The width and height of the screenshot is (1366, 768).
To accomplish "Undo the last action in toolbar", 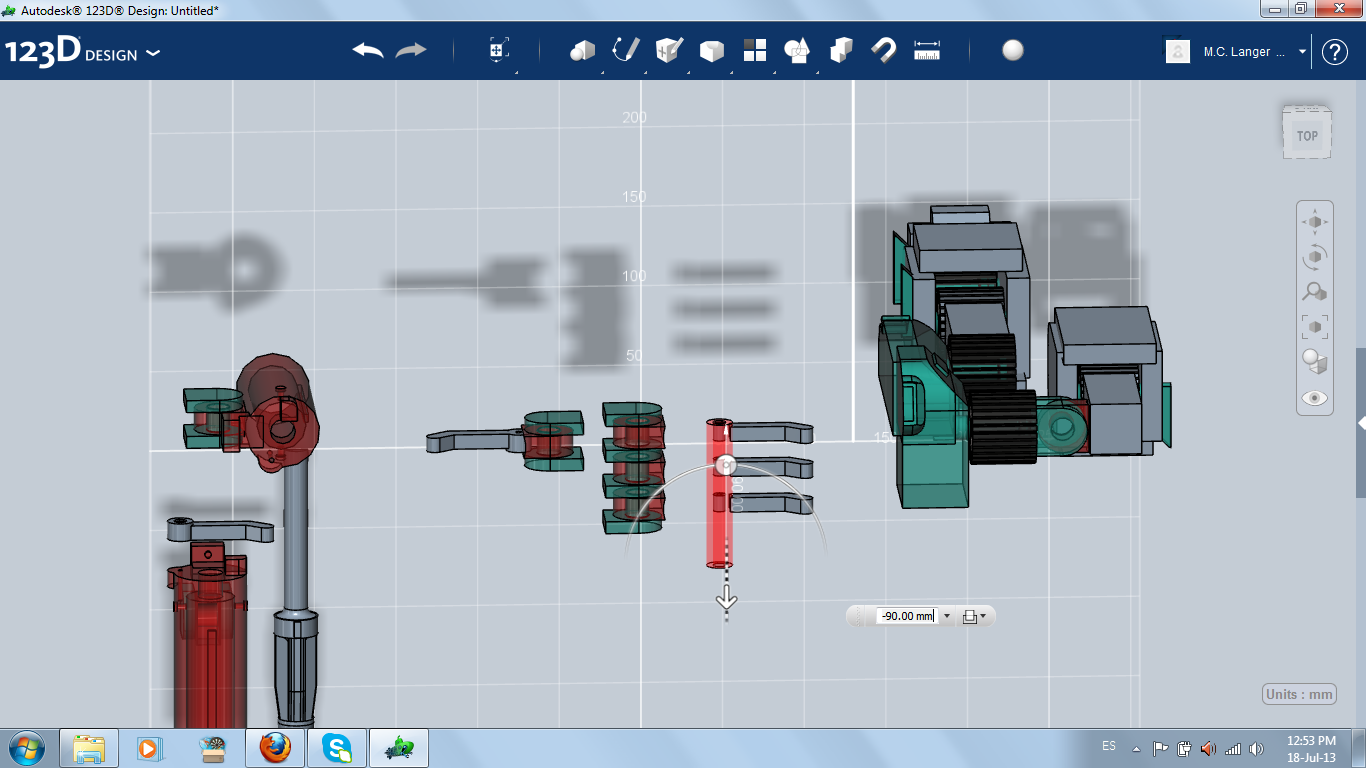I will [x=368, y=50].
